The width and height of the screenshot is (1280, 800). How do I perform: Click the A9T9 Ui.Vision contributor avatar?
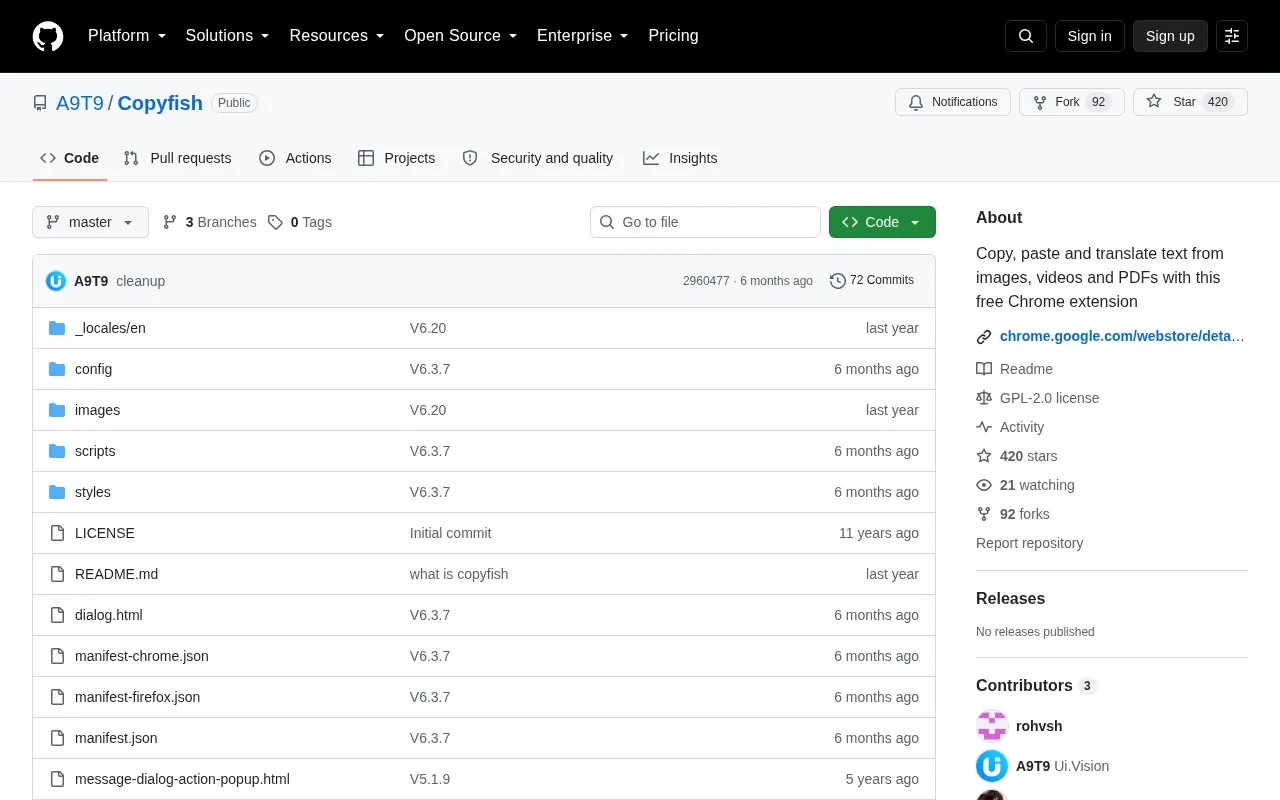click(x=992, y=766)
